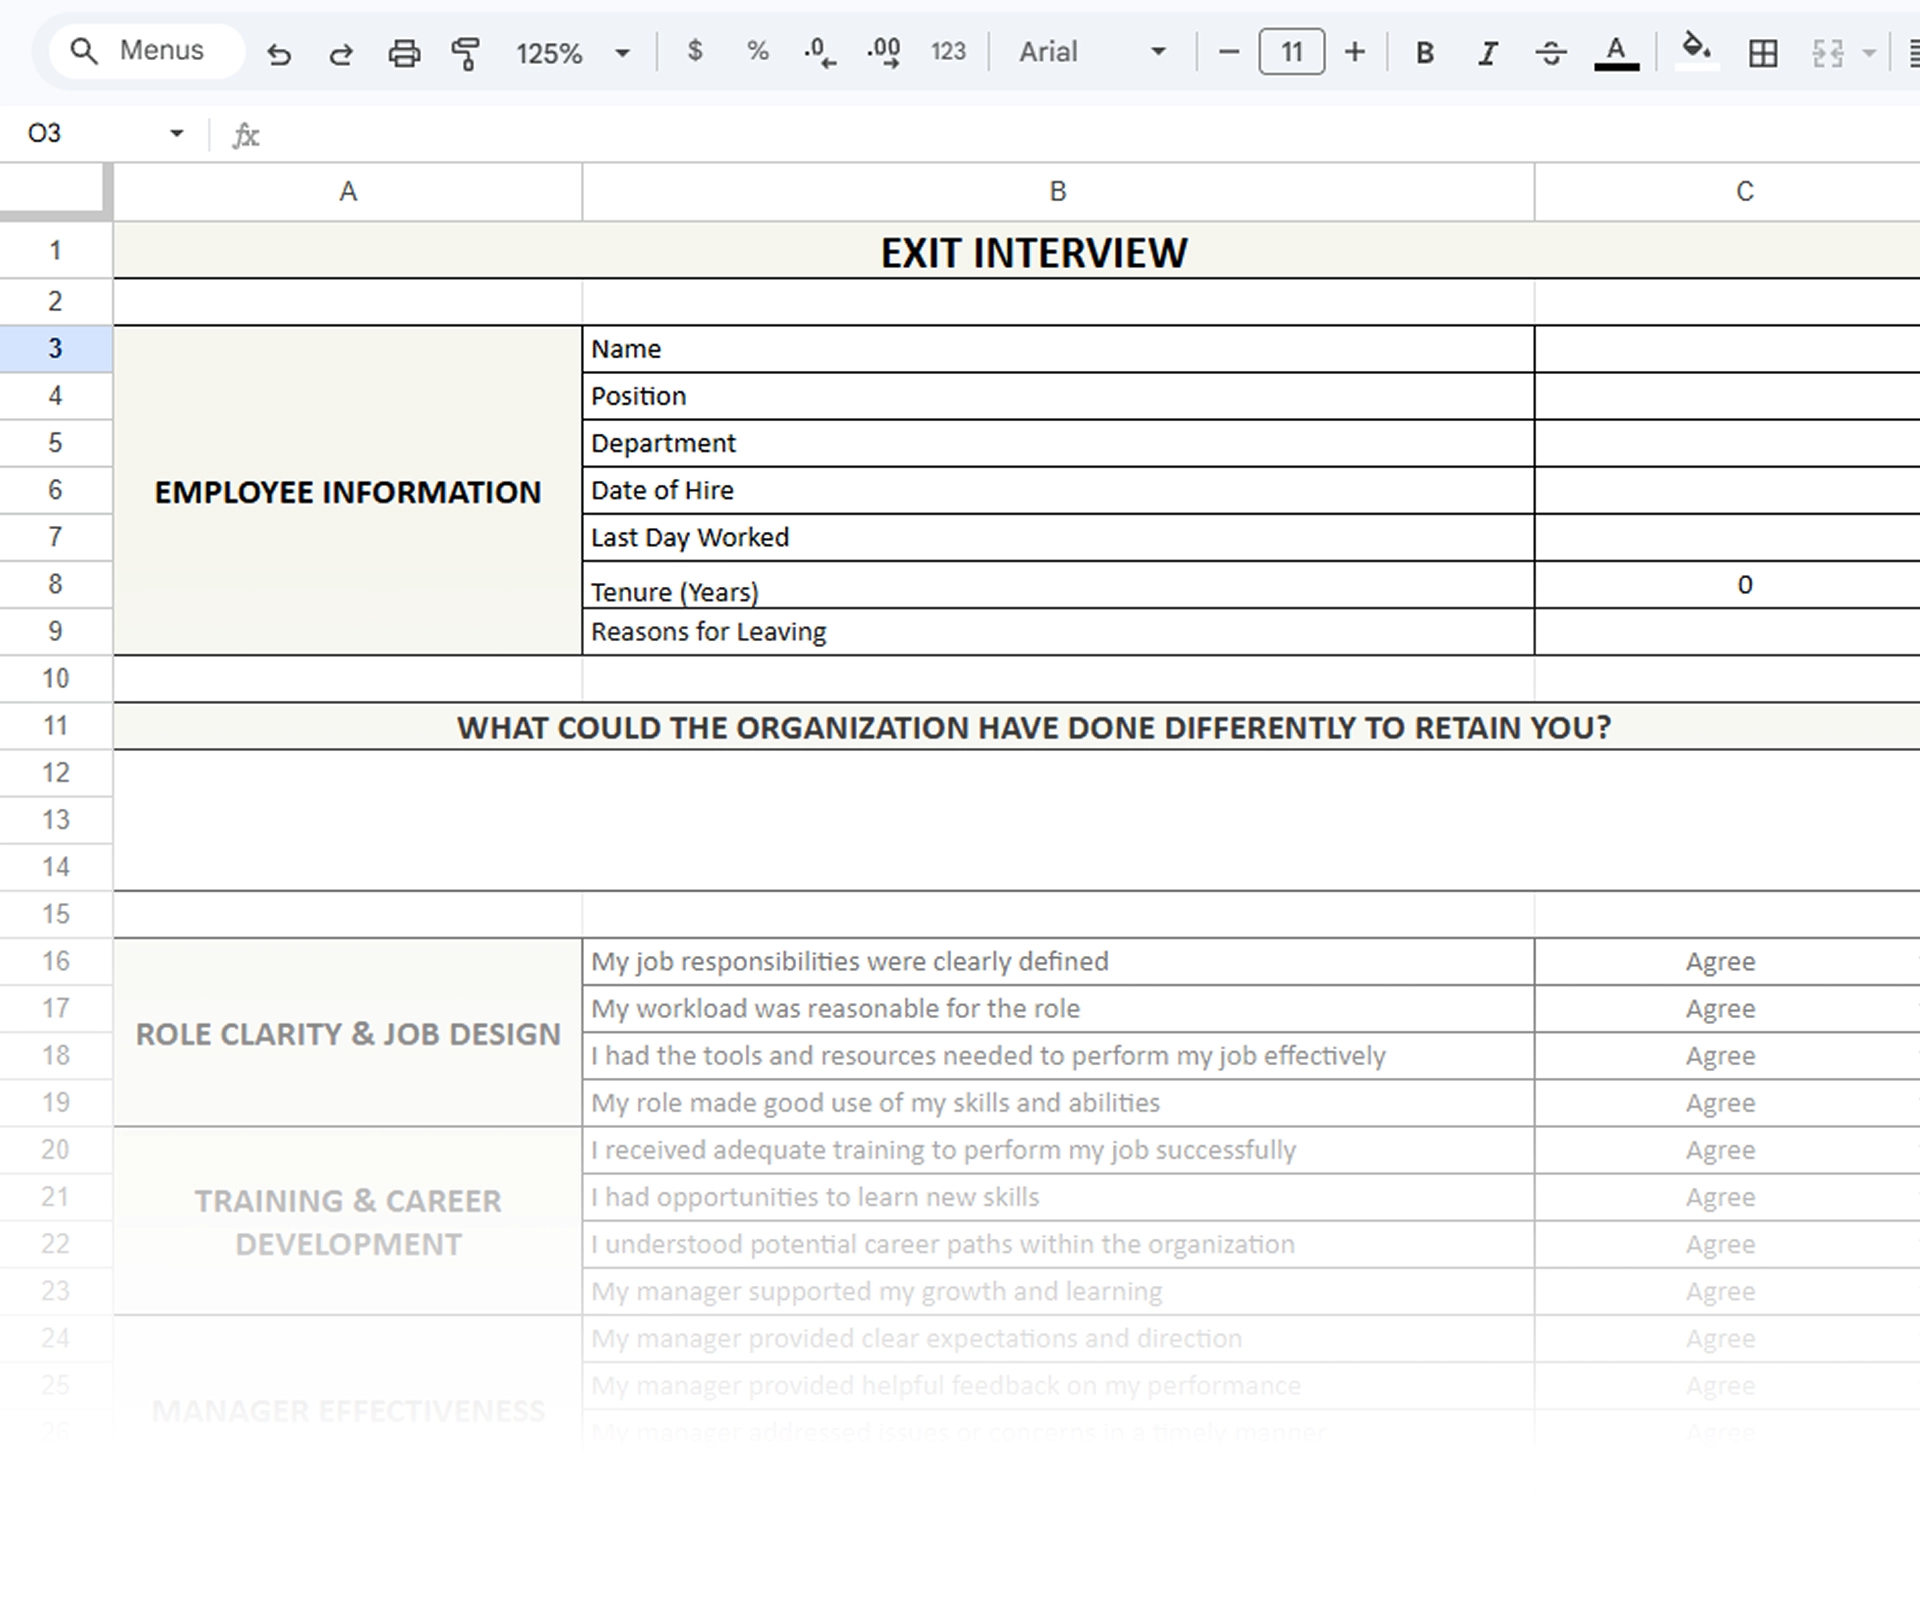Select row 11 header
Screen dimensions: 1920x1600
(55, 726)
